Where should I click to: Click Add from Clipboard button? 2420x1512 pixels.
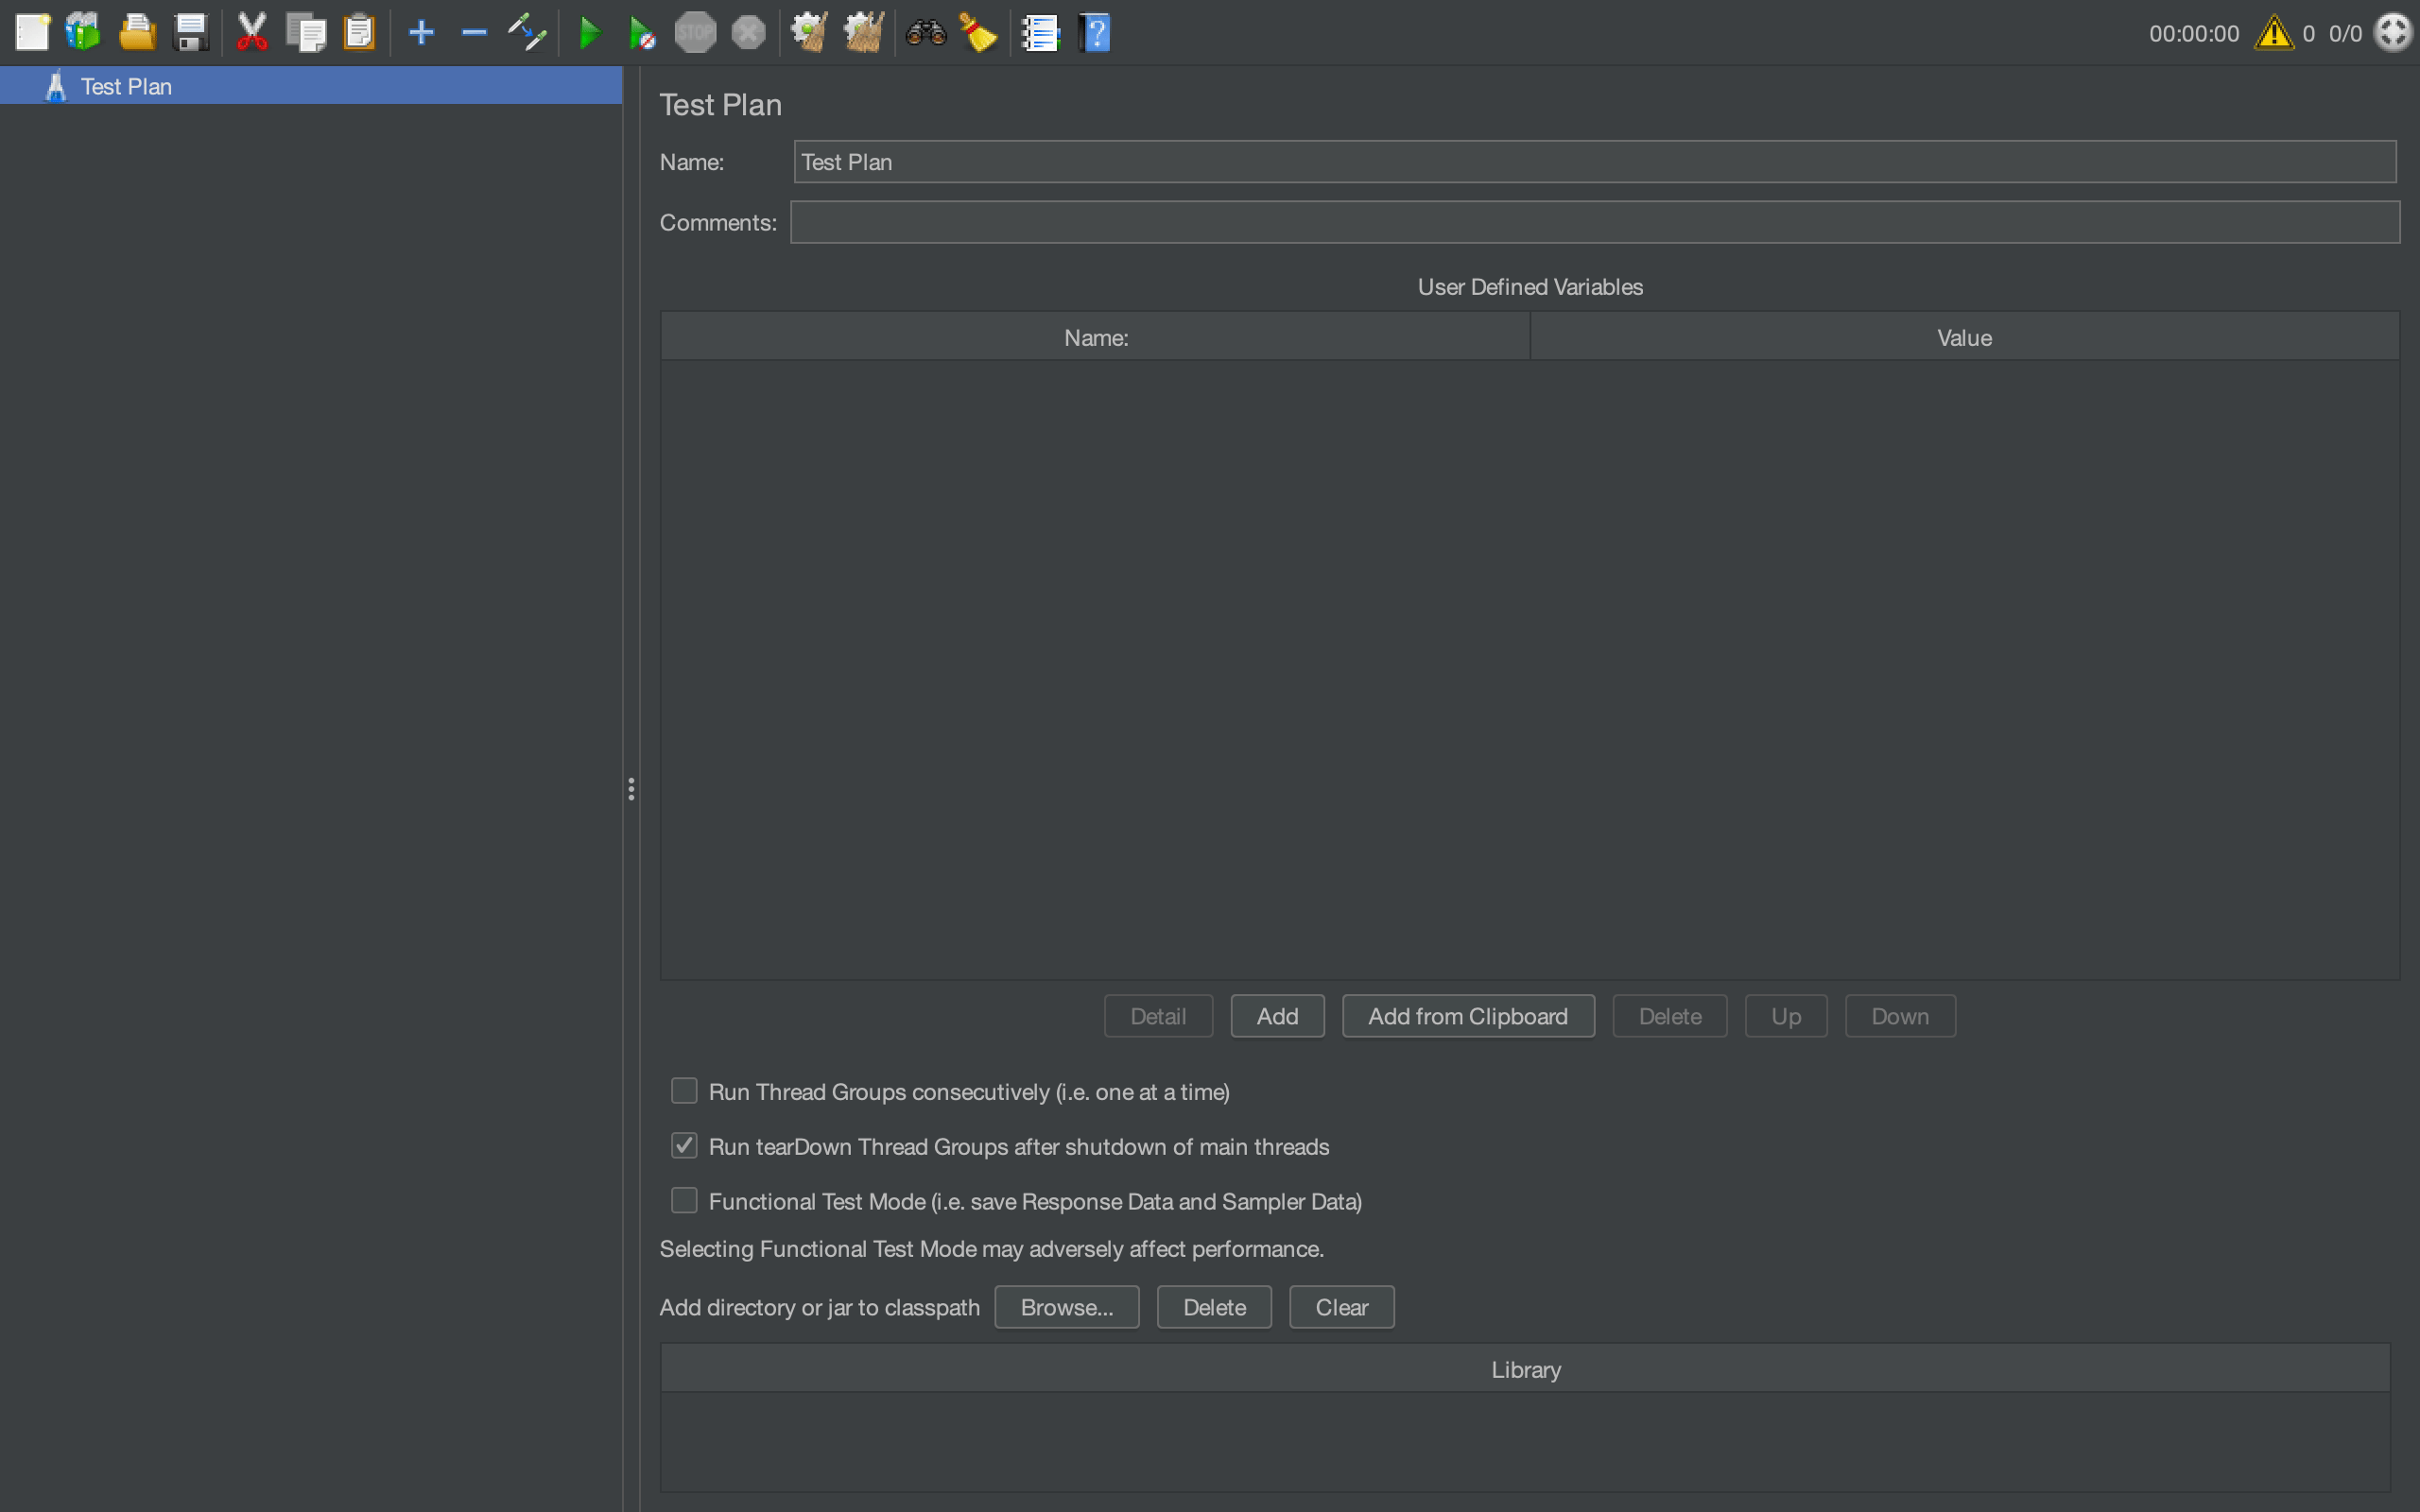(x=1467, y=1015)
